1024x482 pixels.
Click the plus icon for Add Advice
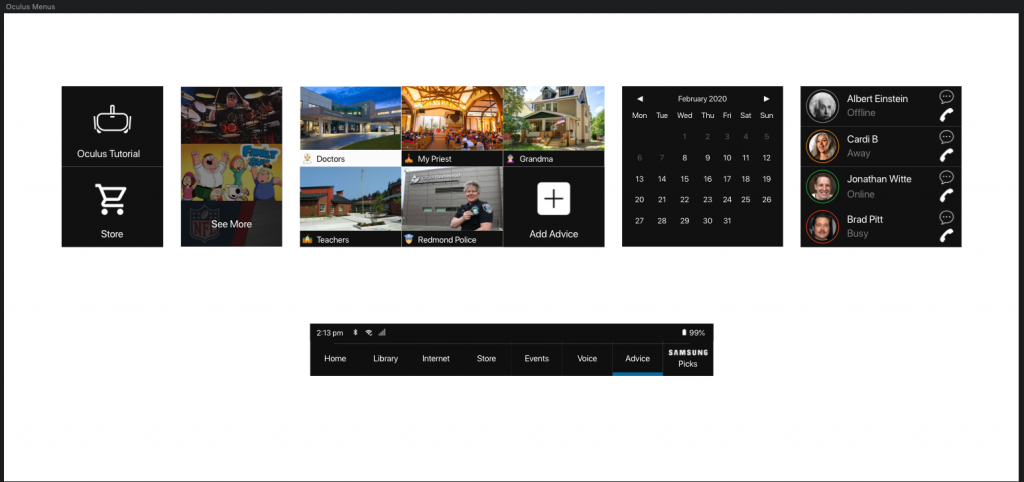pos(554,199)
